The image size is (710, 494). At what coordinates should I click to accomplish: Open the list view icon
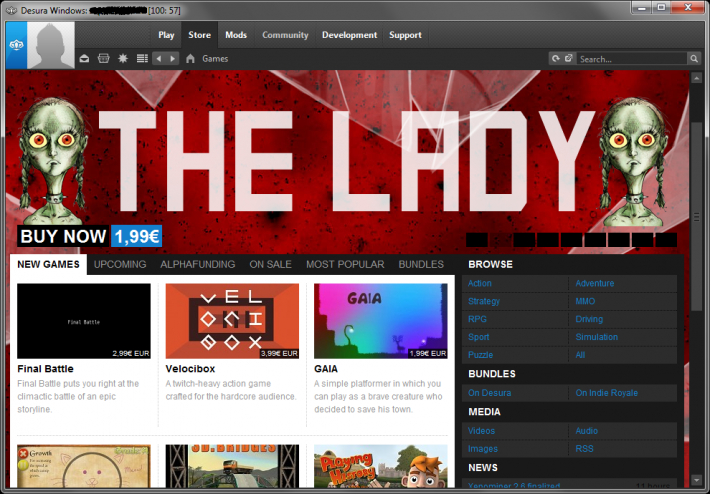142,58
